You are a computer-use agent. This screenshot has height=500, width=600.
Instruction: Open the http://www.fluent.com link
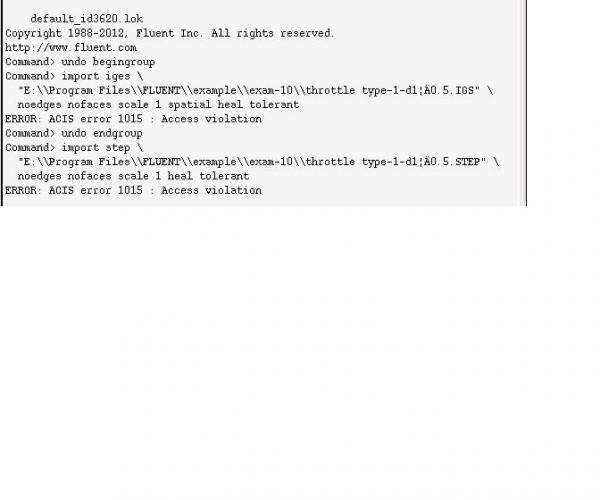[x=71, y=48]
